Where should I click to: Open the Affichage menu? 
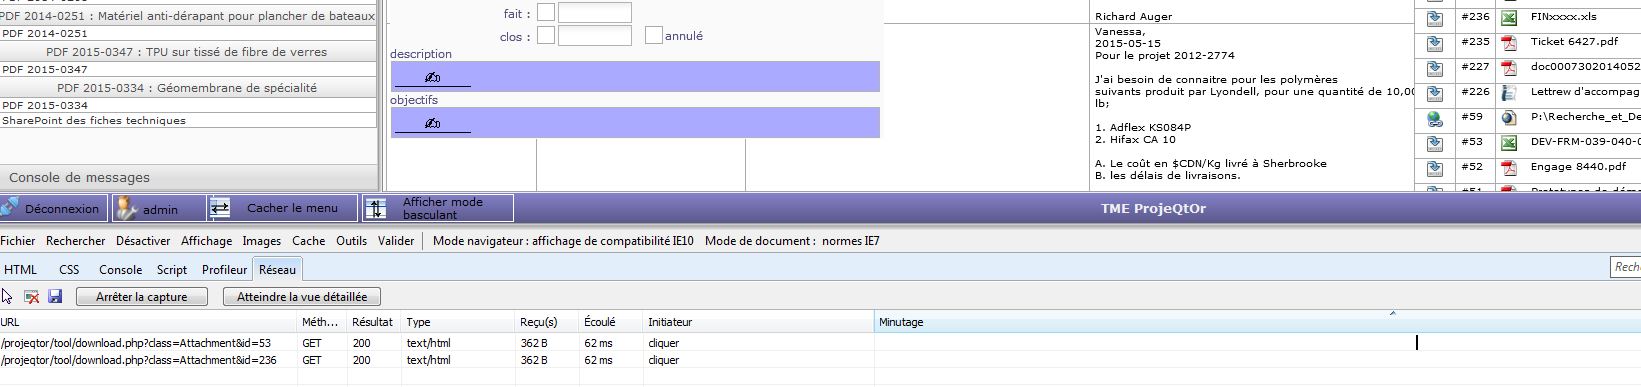tap(206, 241)
